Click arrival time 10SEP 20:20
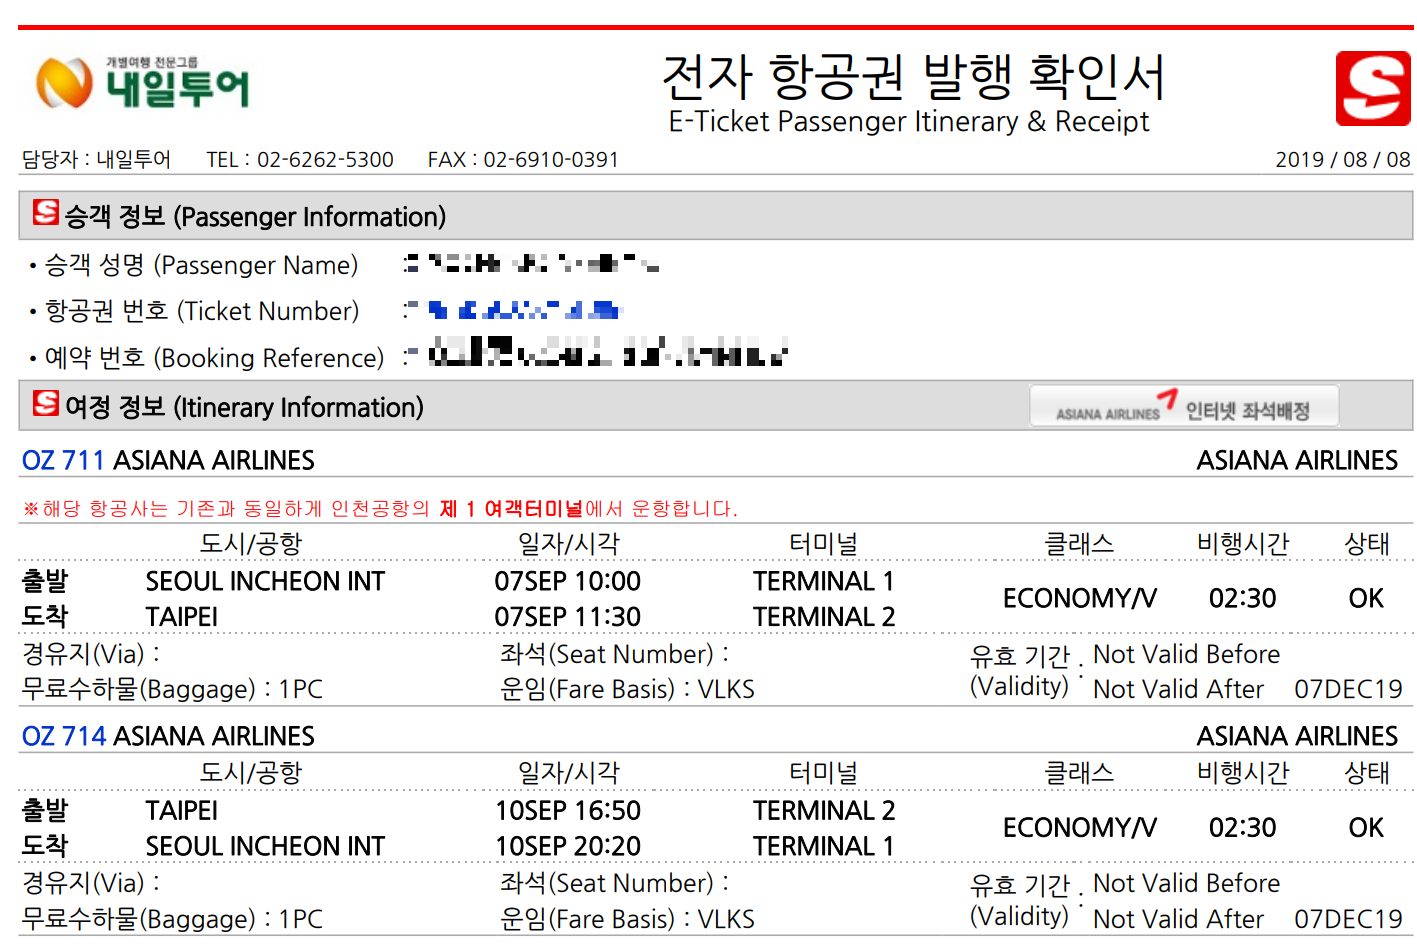The width and height of the screenshot is (1417, 948). 568,846
